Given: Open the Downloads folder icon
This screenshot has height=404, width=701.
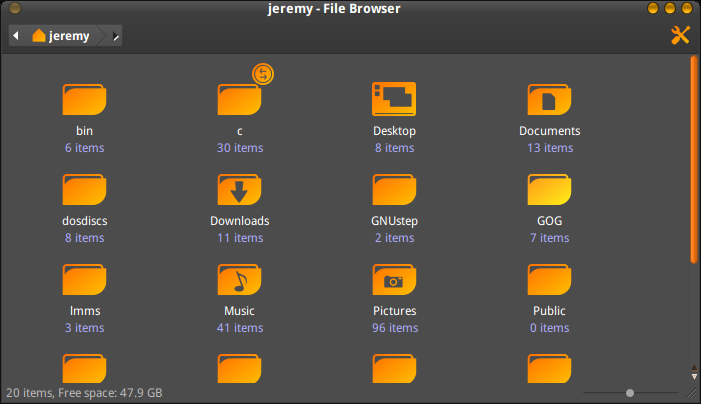Looking at the screenshot, I should coord(239,189).
